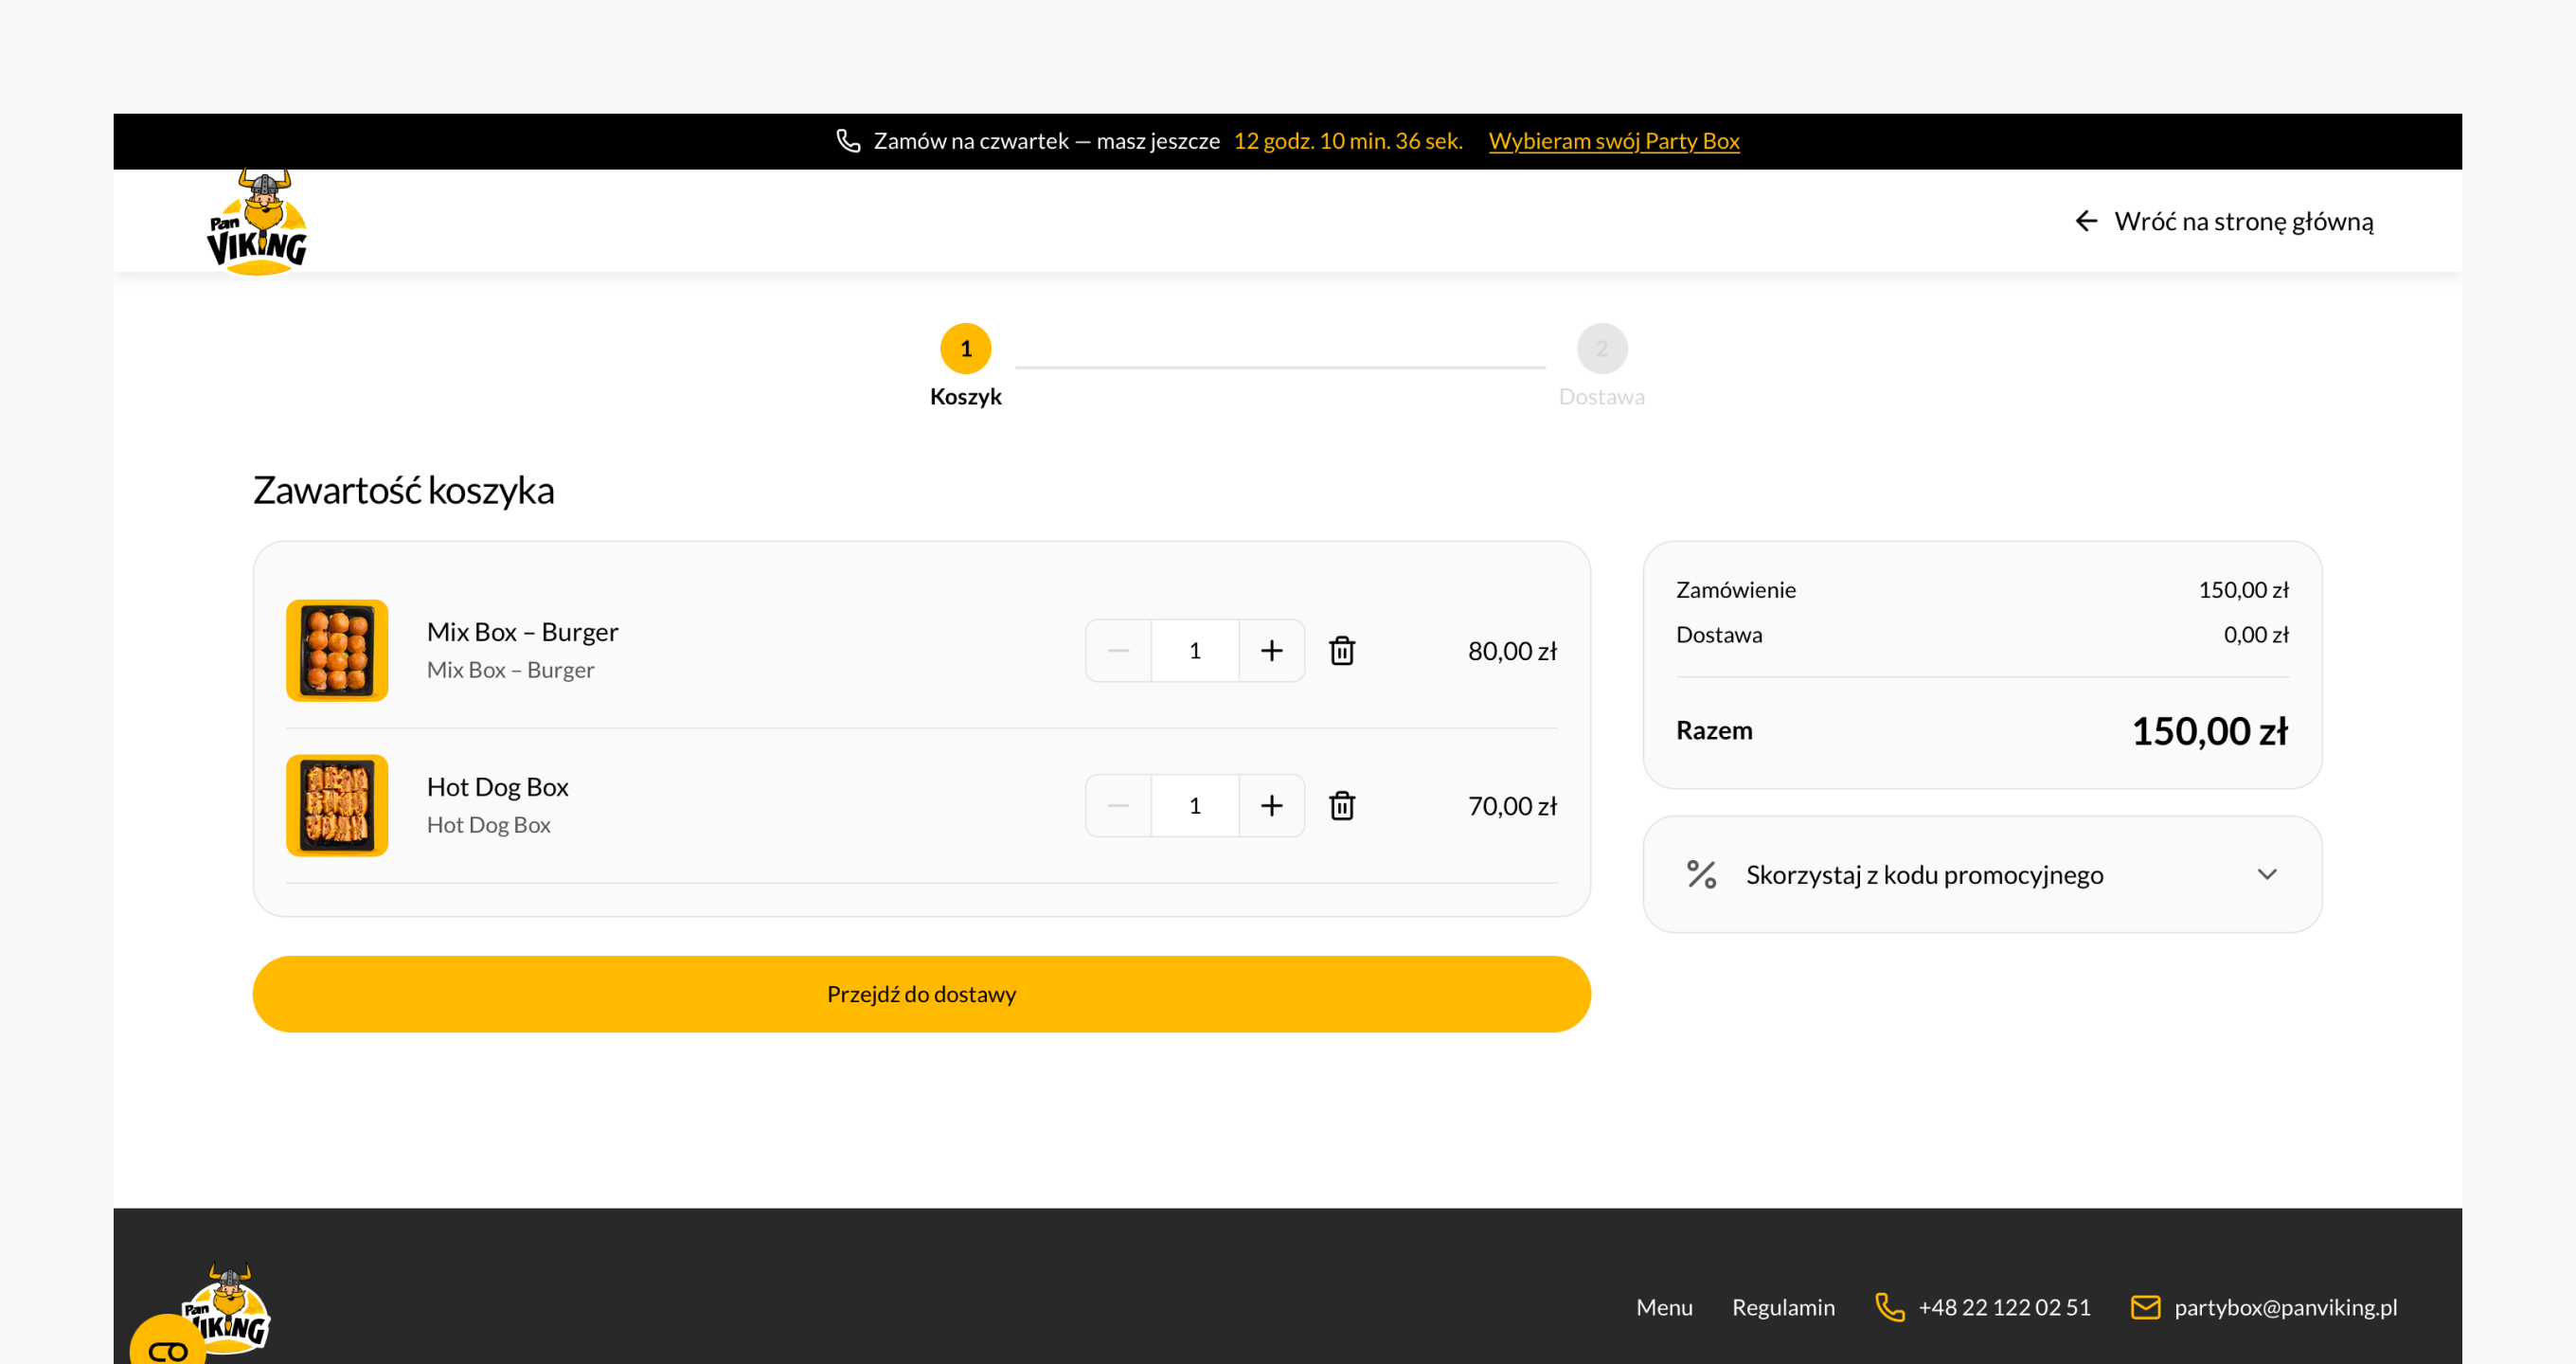Image resolution: width=2576 pixels, height=1364 pixels.
Task: Expand the promo code chevron
Action: 2267,875
